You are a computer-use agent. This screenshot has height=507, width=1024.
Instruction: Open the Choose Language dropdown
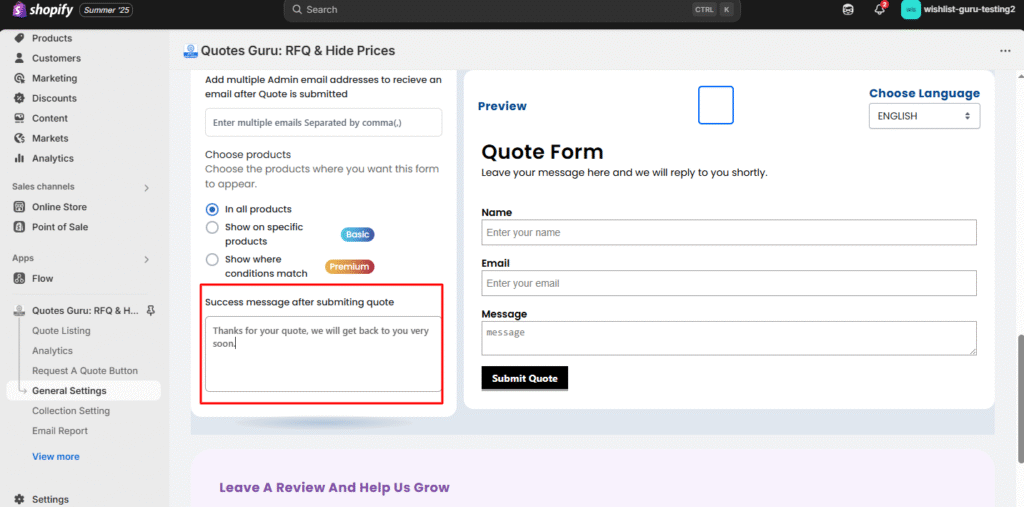pos(924,116)
